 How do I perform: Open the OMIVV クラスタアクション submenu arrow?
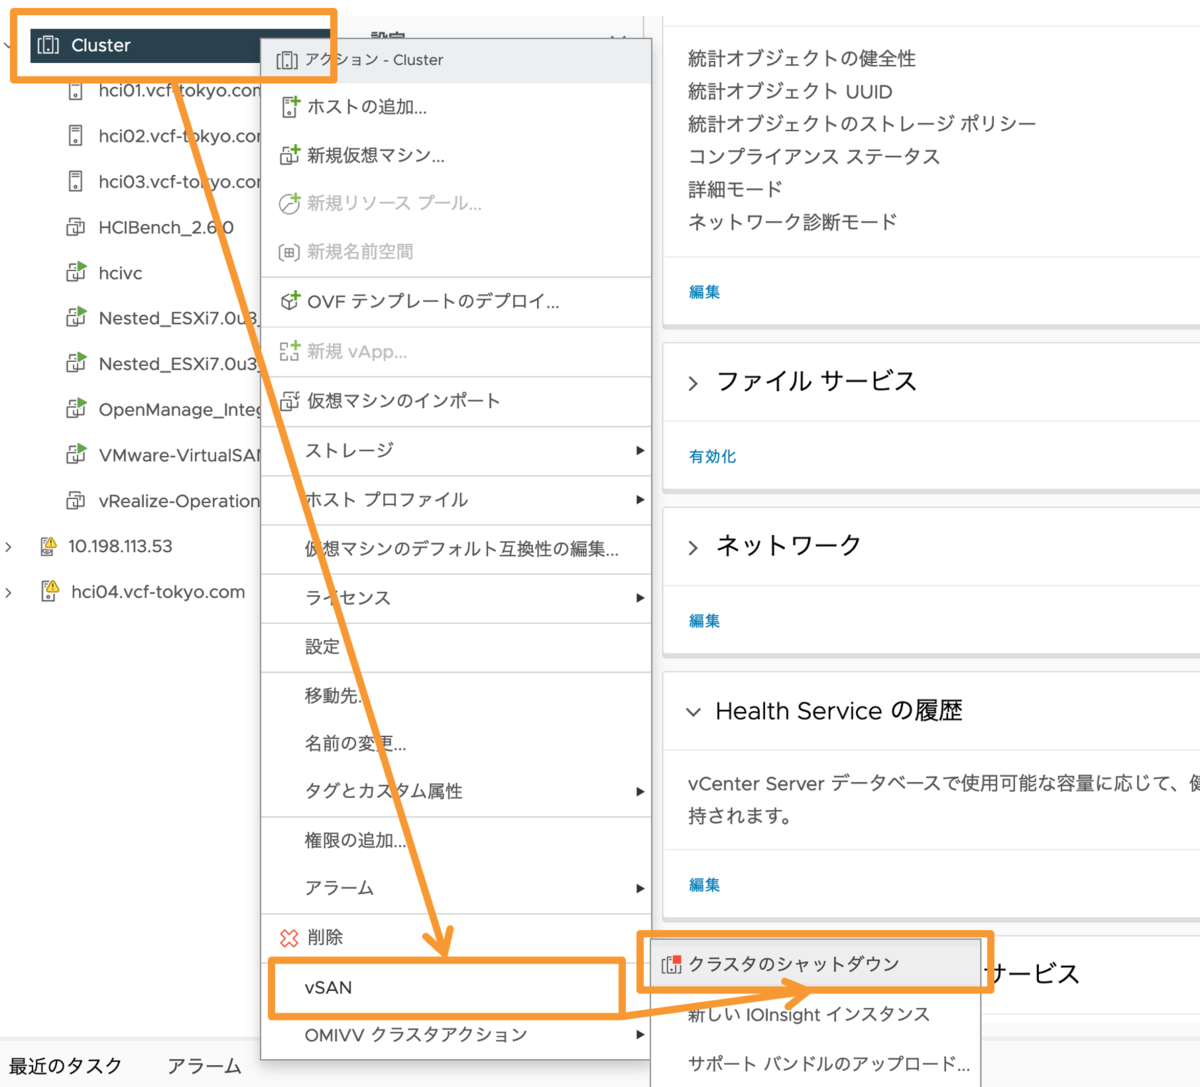coord(640,1034)
